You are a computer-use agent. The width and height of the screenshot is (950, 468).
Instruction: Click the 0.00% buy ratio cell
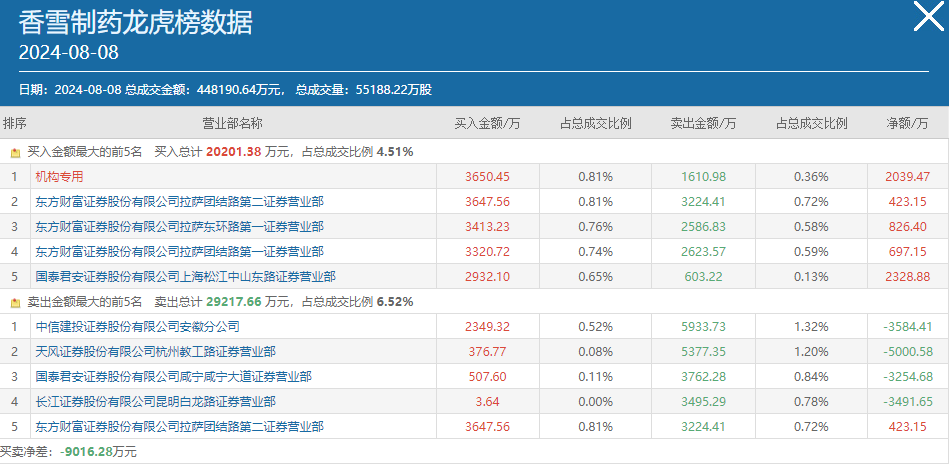[x=596, y=401]
